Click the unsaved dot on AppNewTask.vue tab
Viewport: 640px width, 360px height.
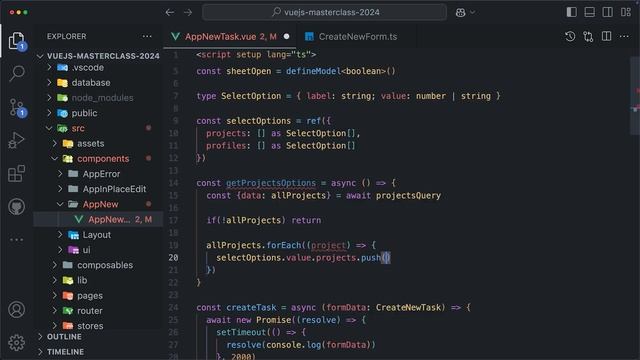(287, 36)
